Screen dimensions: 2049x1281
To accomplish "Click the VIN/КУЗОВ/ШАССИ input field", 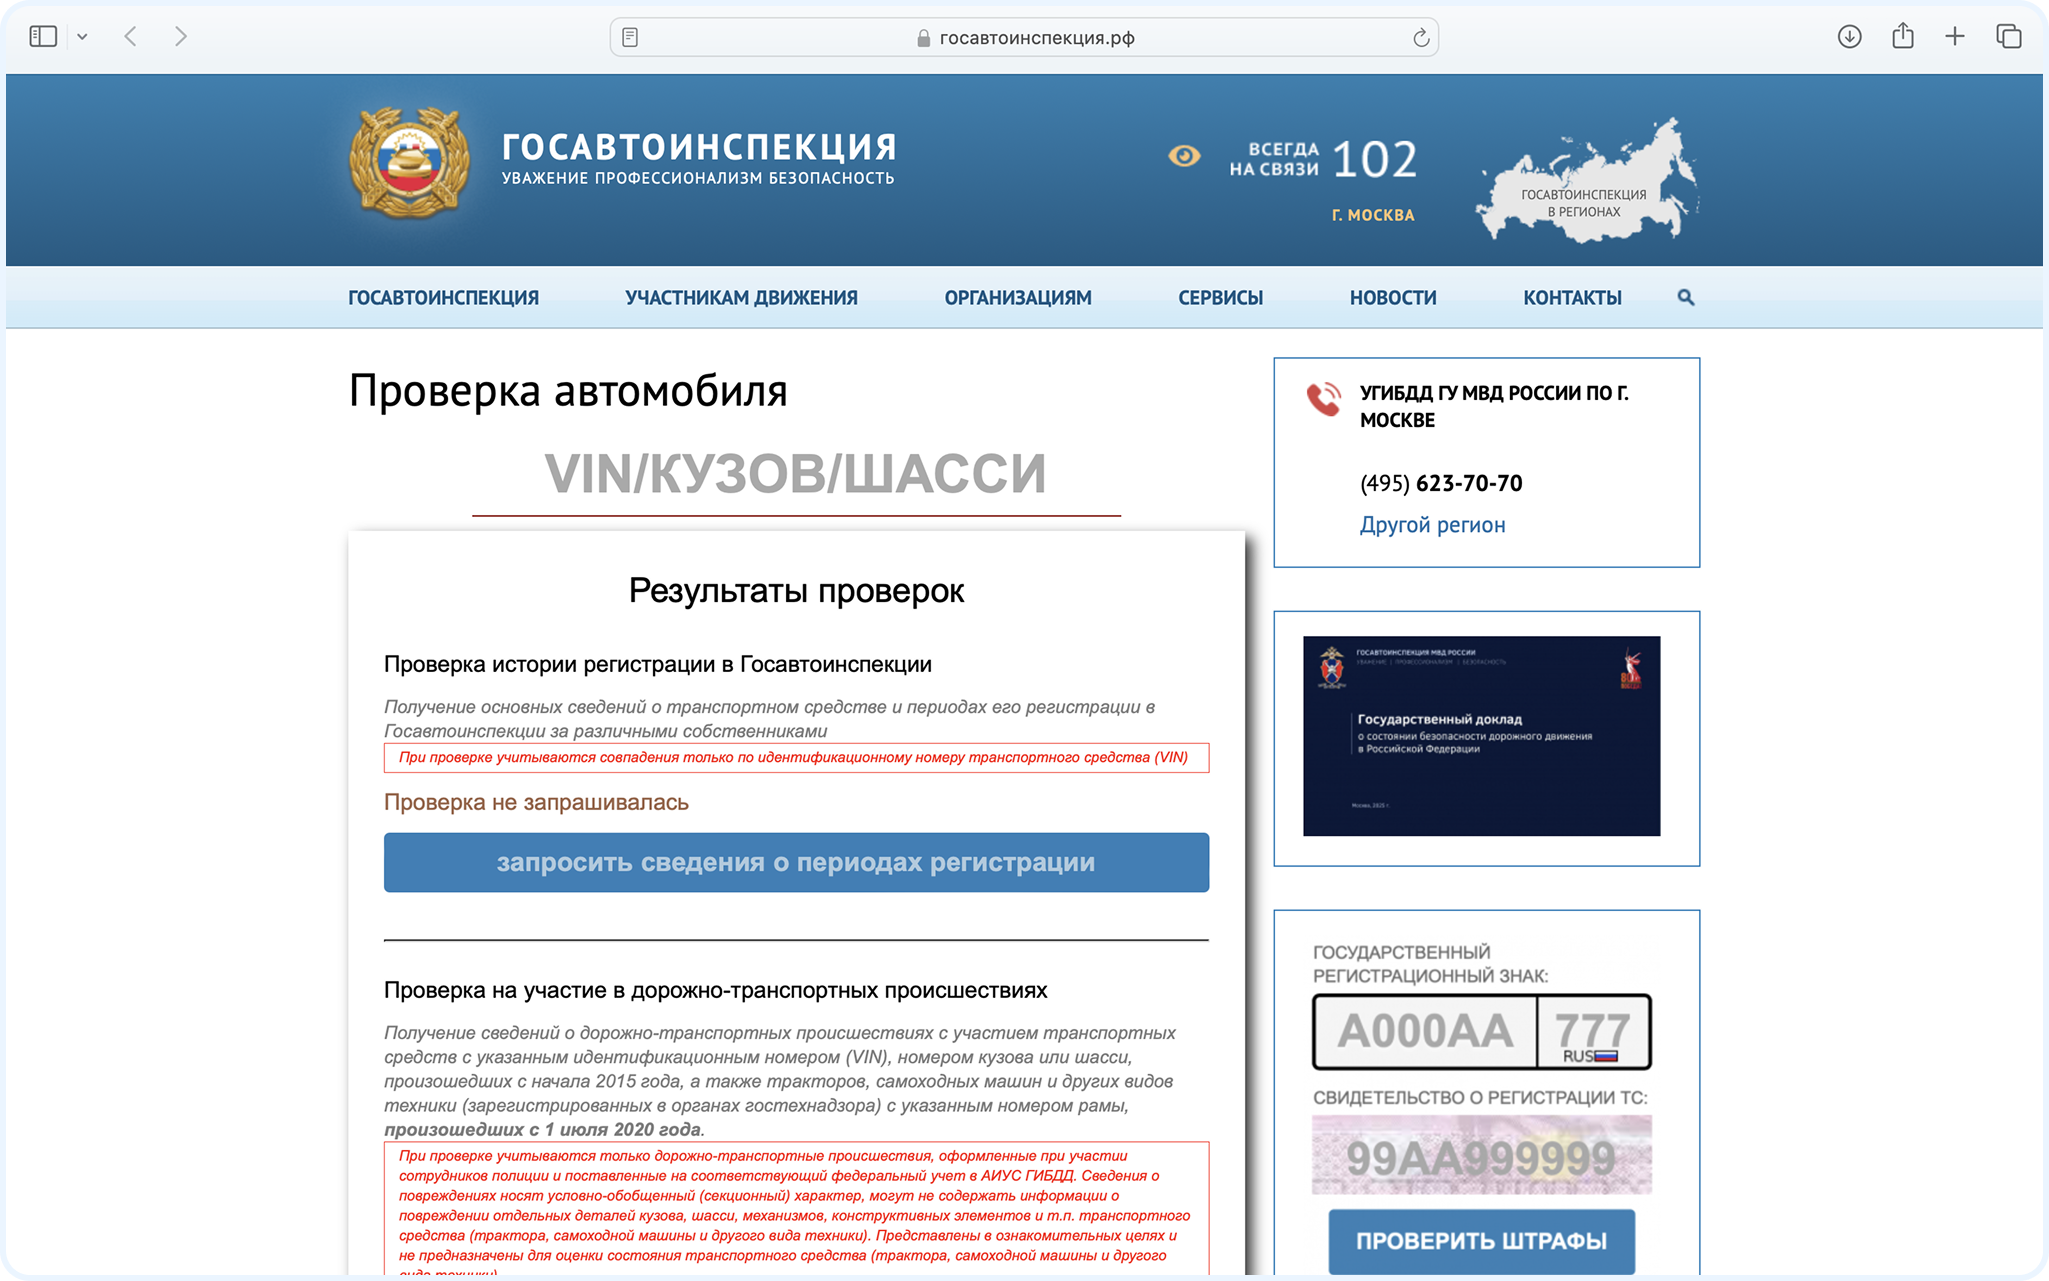I will click(x=795, y=474).
